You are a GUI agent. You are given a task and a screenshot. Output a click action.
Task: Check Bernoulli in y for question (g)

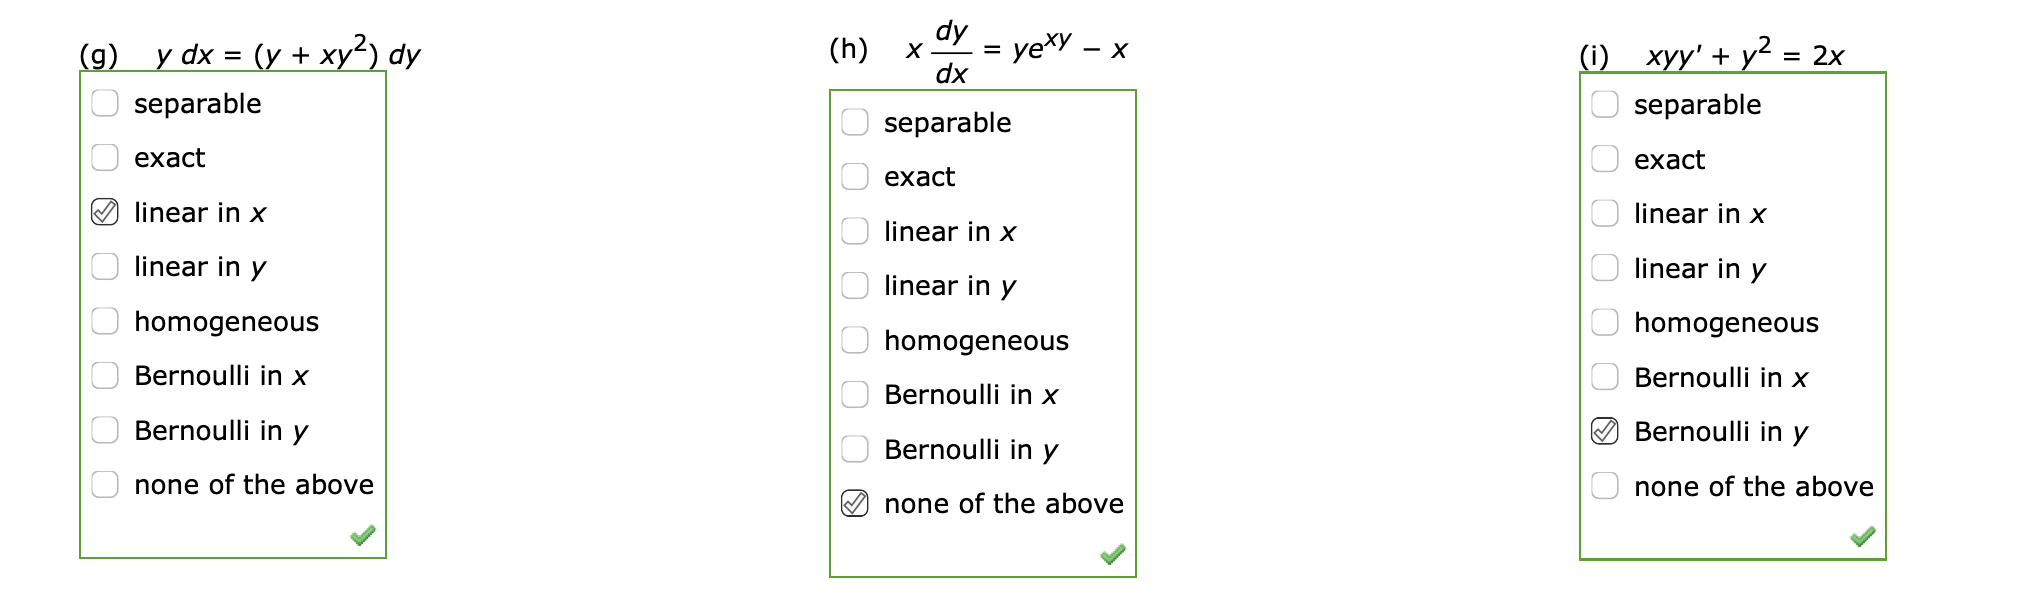[104, 429]
